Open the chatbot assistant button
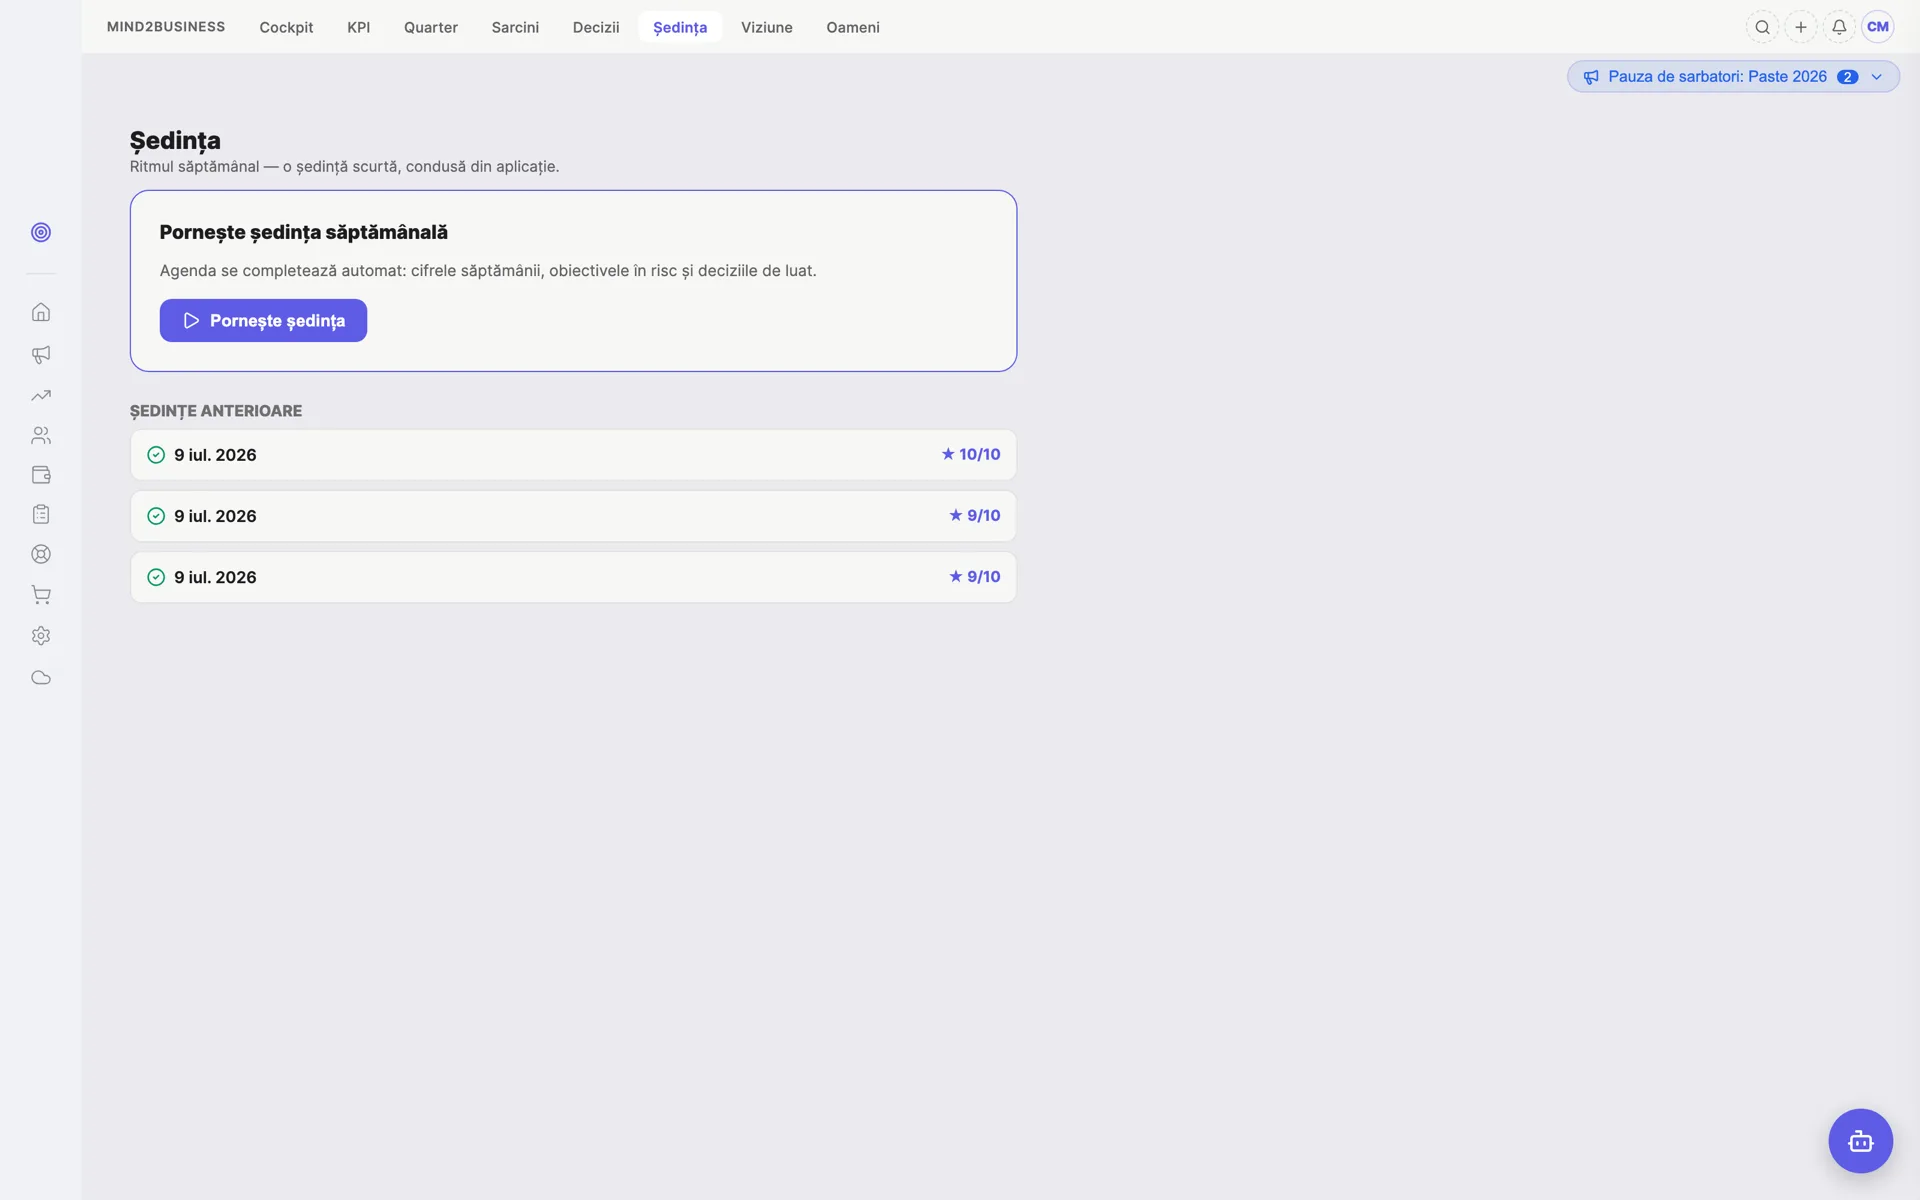1920x1200 pixels. (1860, 1141)
